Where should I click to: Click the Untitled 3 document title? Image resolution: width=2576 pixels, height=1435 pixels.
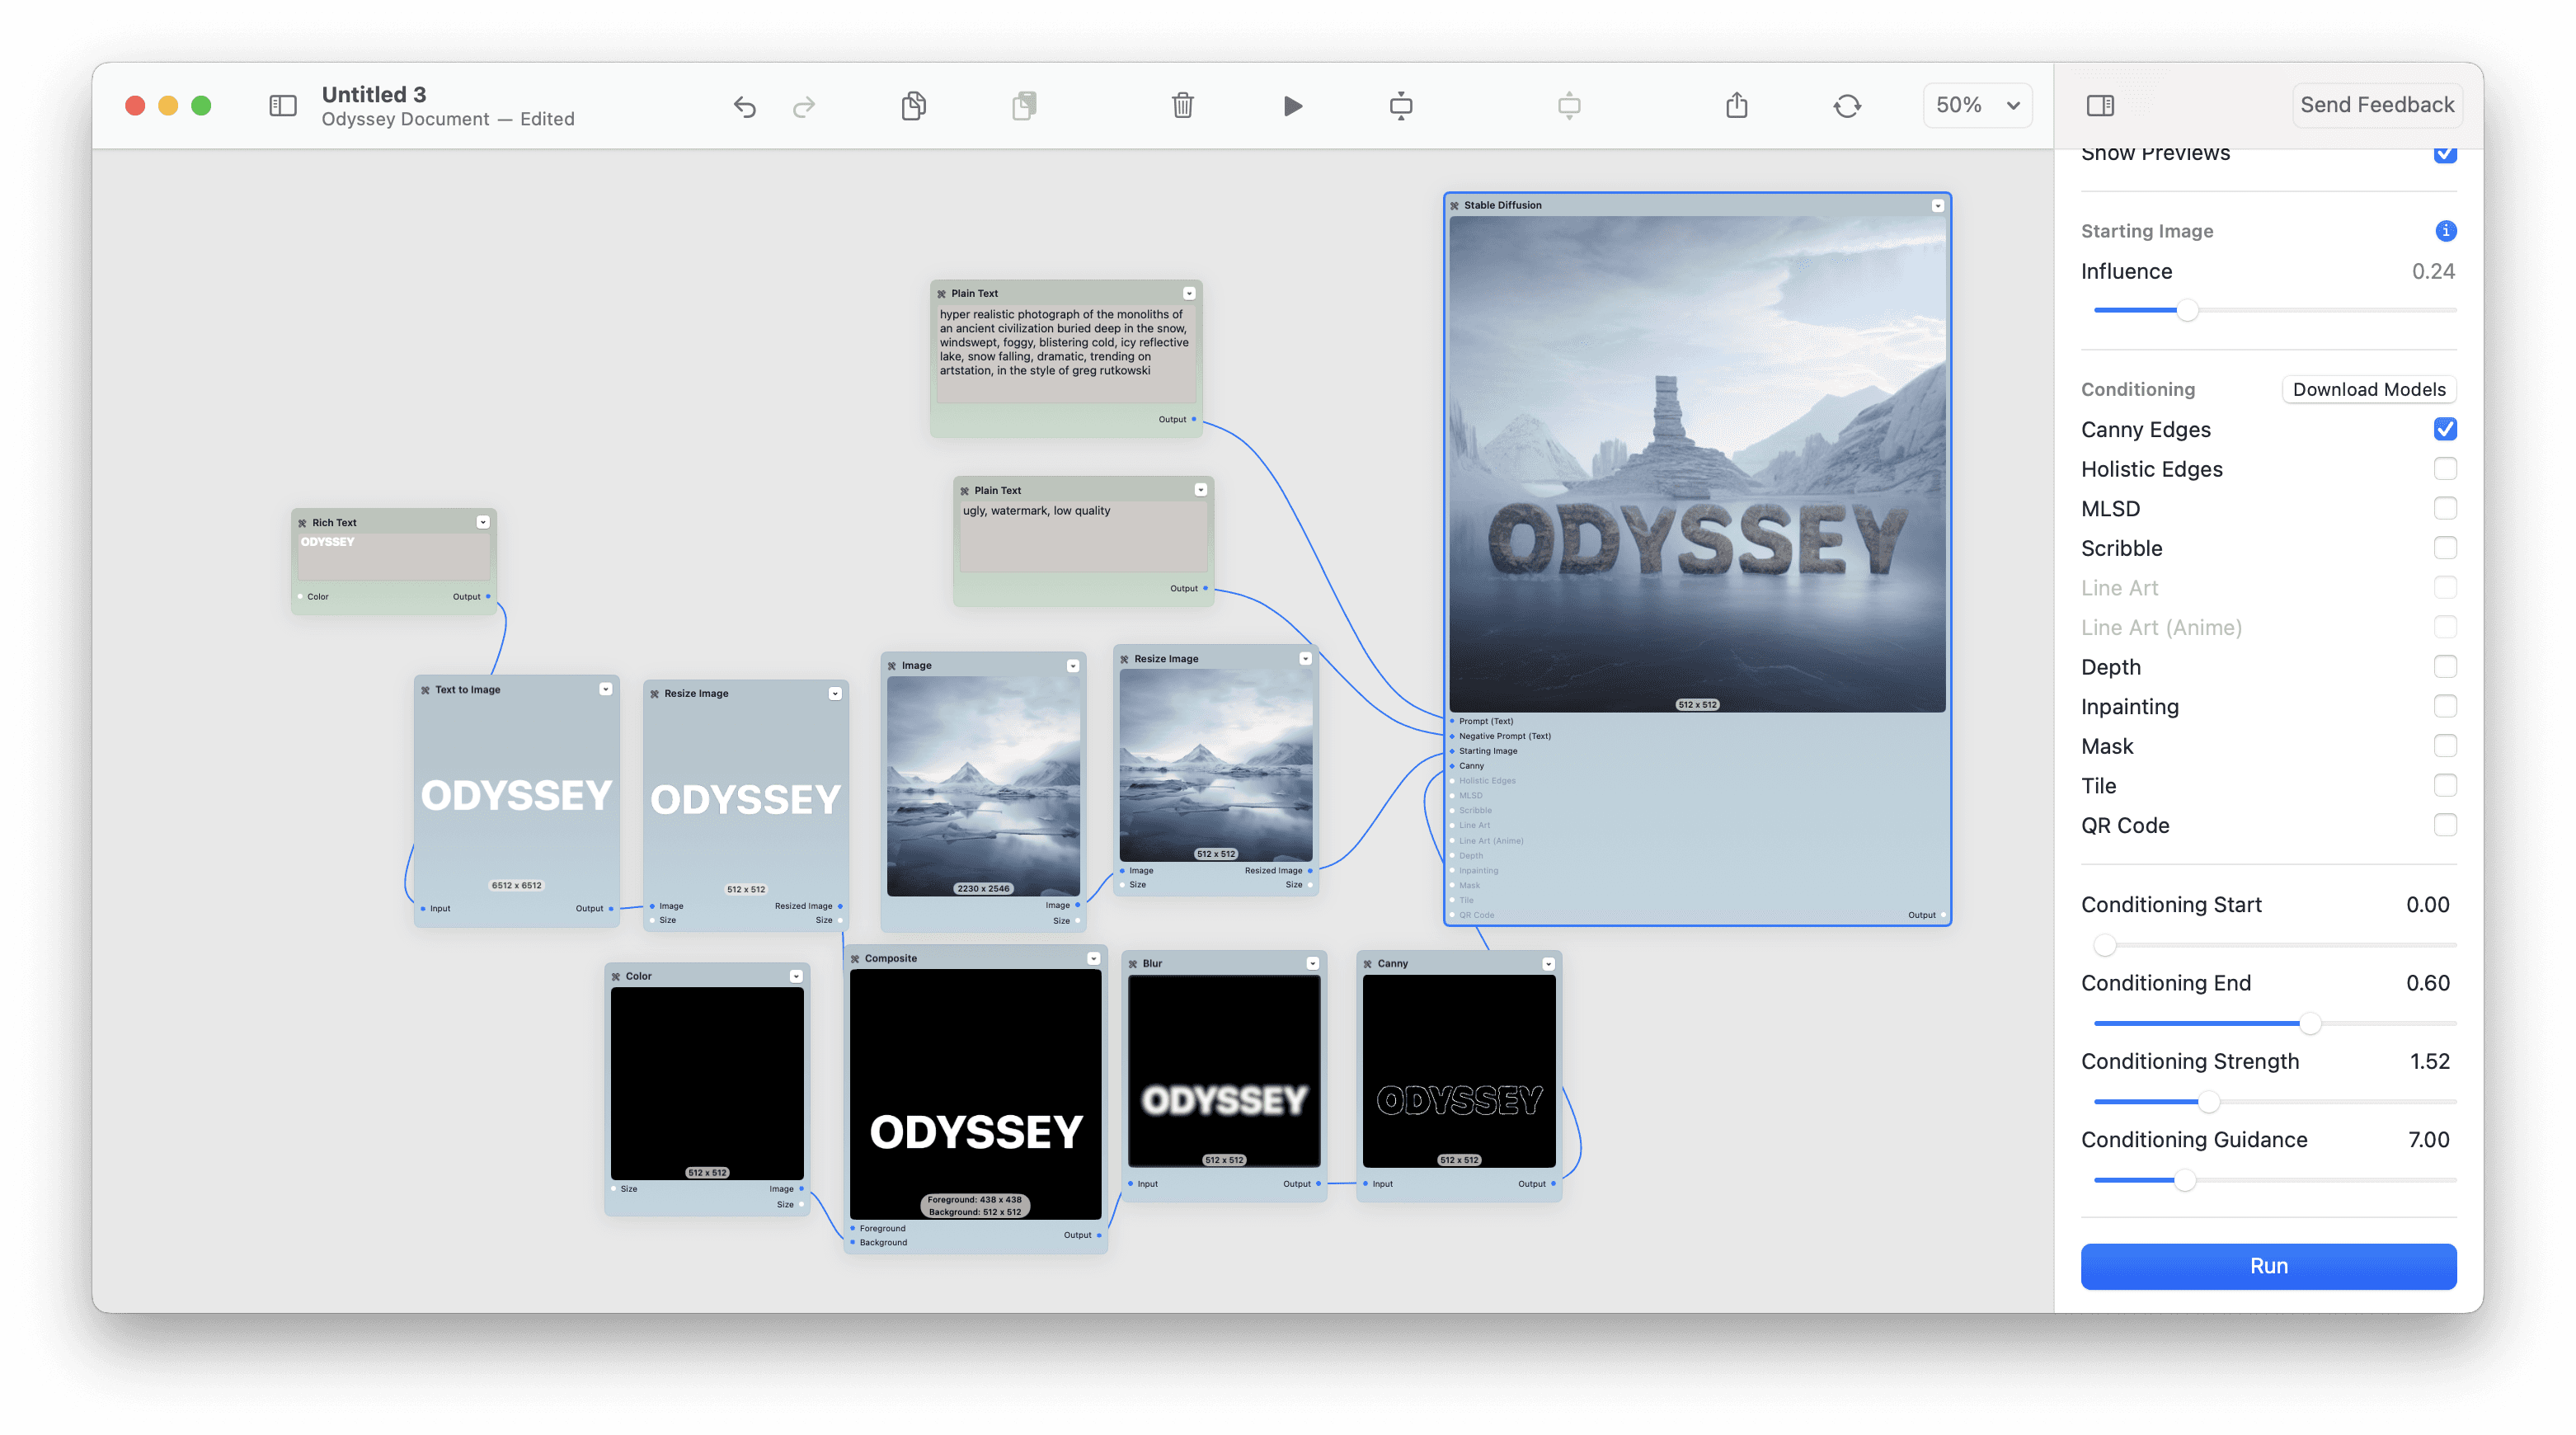click(x=374, y=94)
